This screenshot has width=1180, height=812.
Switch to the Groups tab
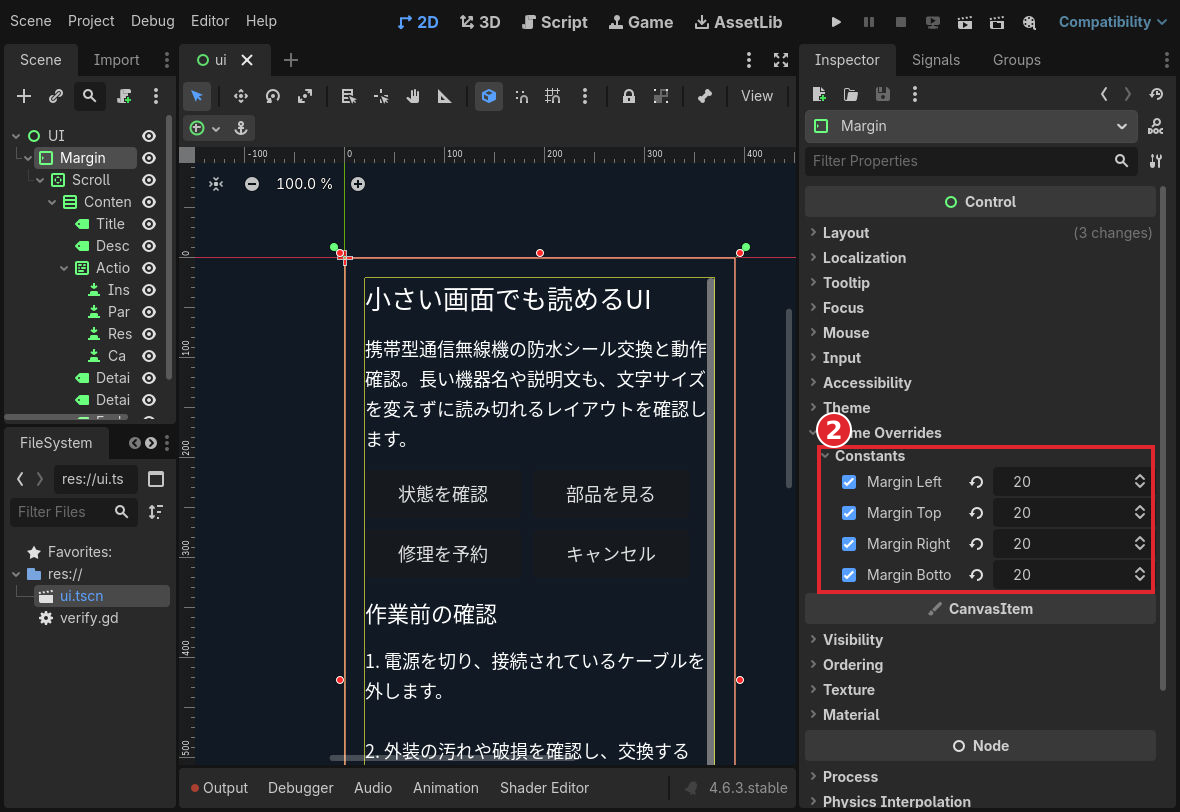coord(1016,60)
